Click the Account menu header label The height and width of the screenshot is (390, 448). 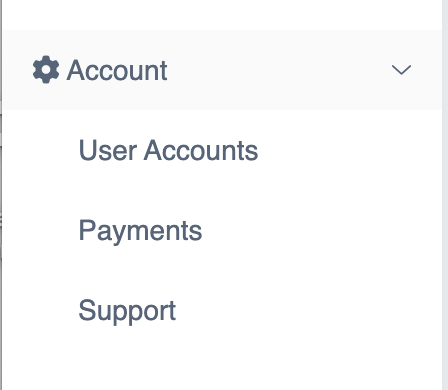pos(117,70)
